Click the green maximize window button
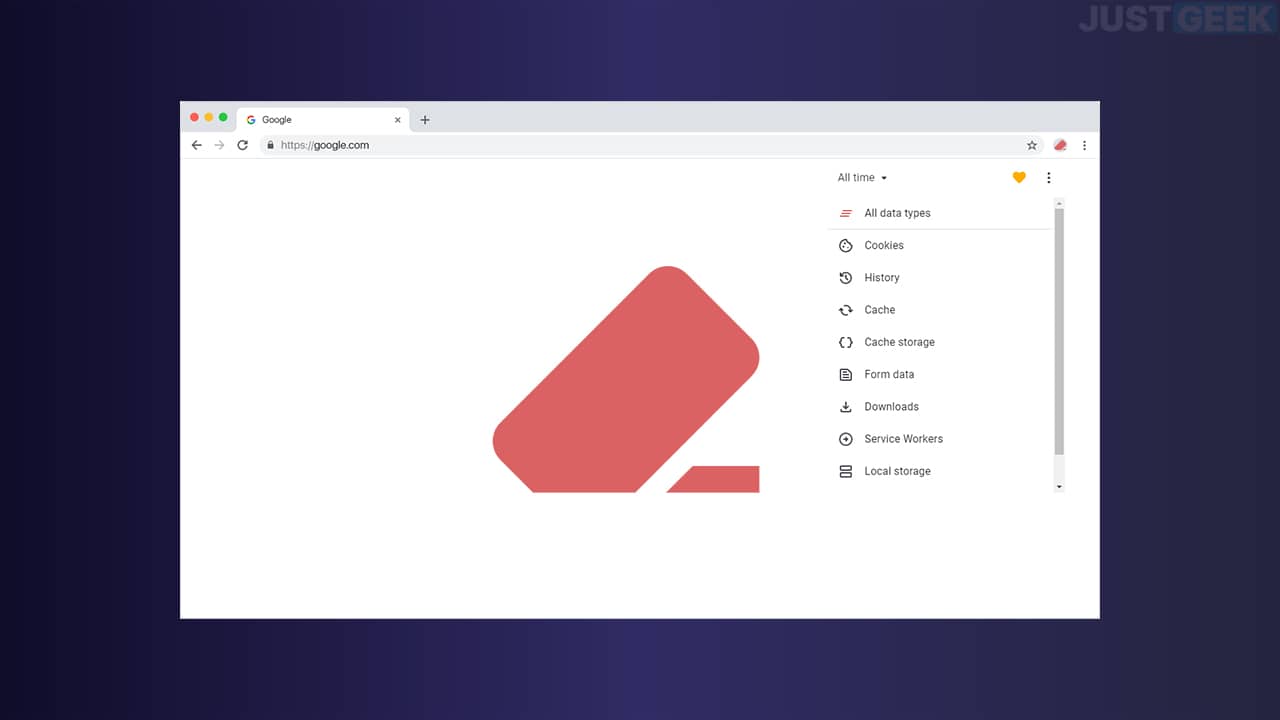Image resolution: width=1280 pixels, height=720 pixels. click(x=223, y=117)
